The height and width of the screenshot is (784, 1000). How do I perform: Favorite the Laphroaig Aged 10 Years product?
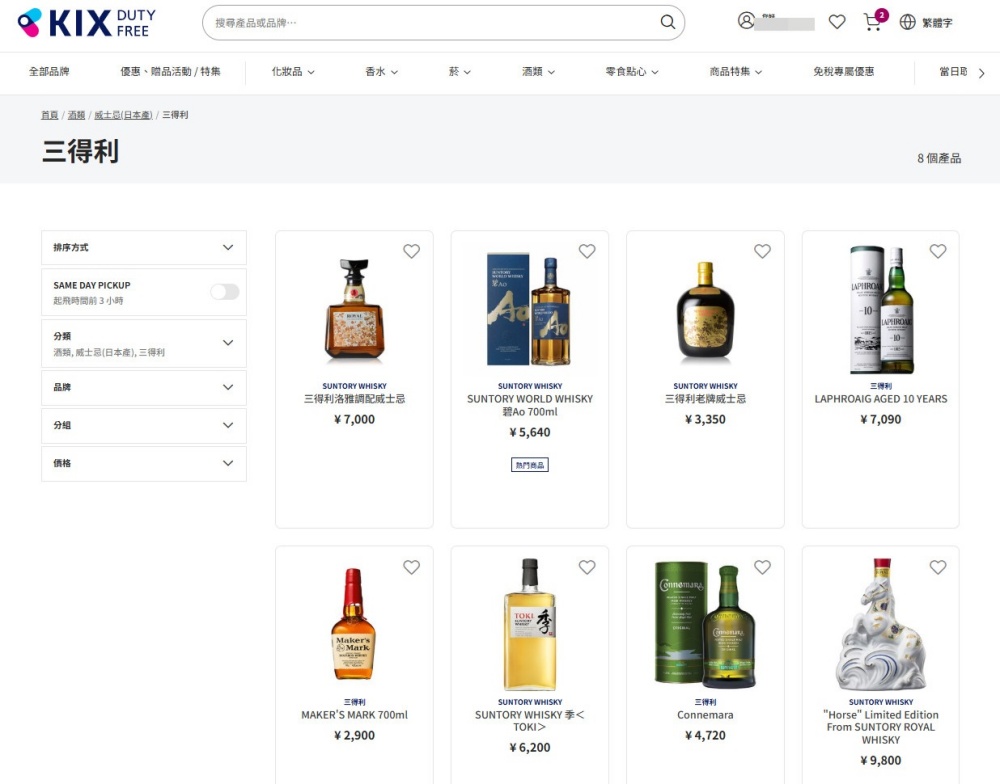937,251
